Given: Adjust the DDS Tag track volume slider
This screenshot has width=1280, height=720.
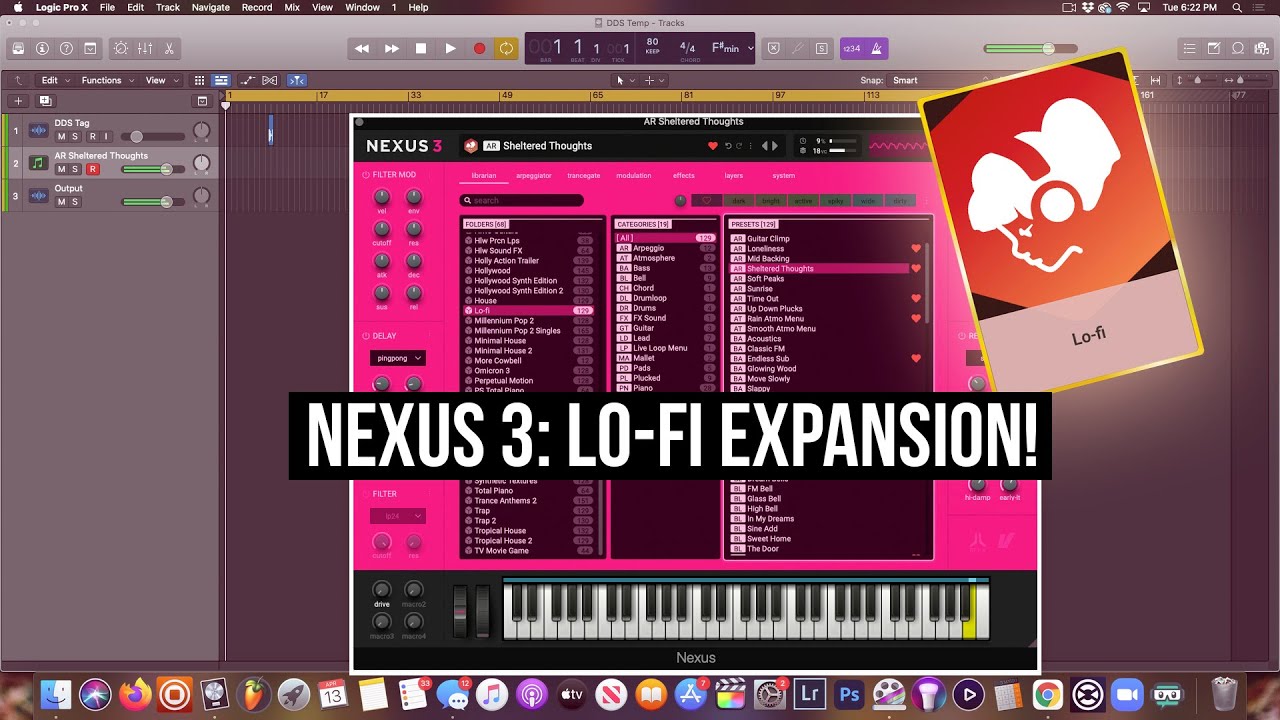Looking at the screenshot, I should pos(153,136).
